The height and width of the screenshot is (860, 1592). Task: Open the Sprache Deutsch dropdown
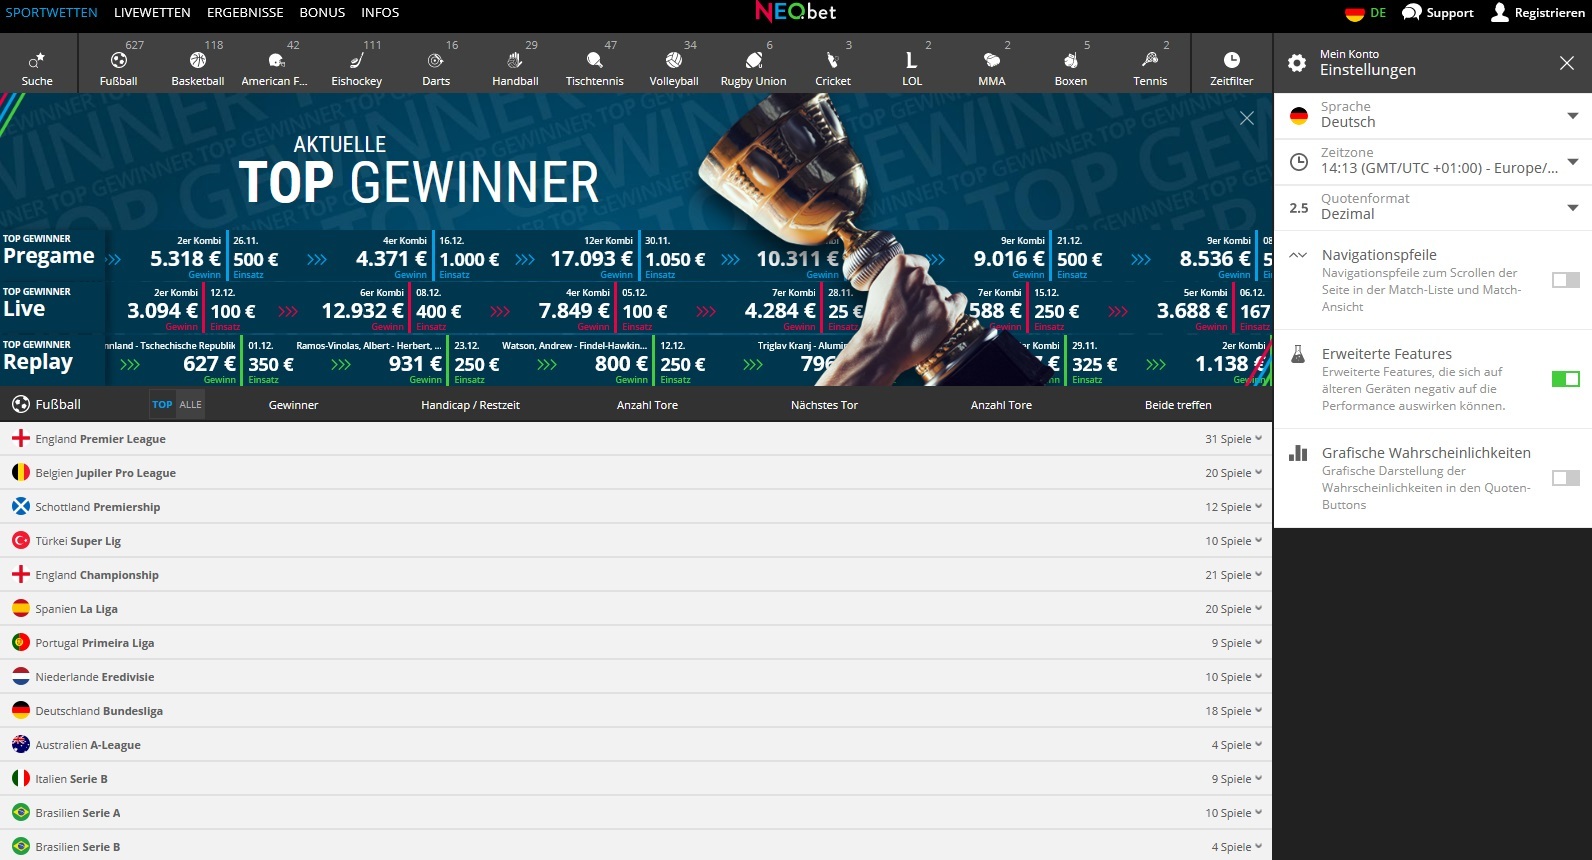(x=1432, y=116)
